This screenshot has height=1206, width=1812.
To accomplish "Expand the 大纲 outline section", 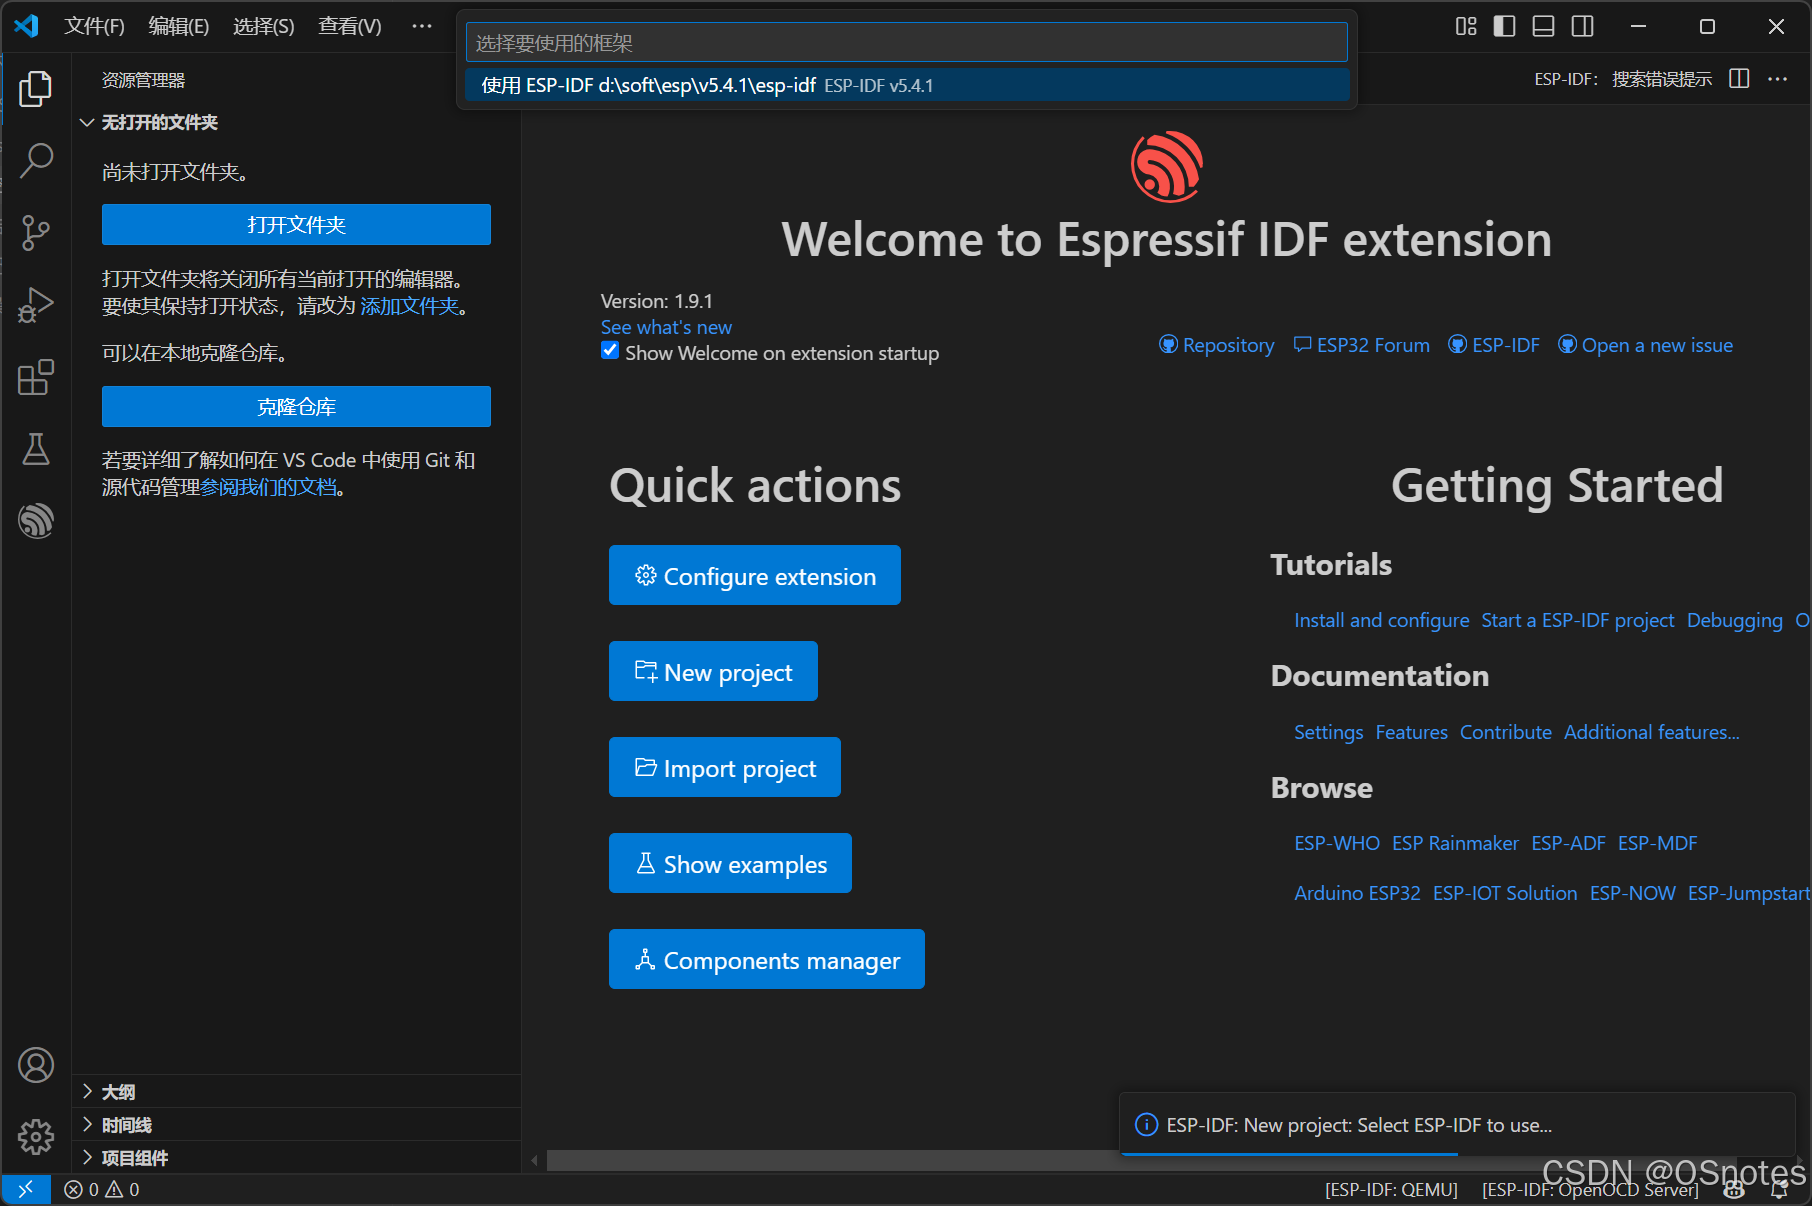I will pyautogui.click(x=118, y=1092).
